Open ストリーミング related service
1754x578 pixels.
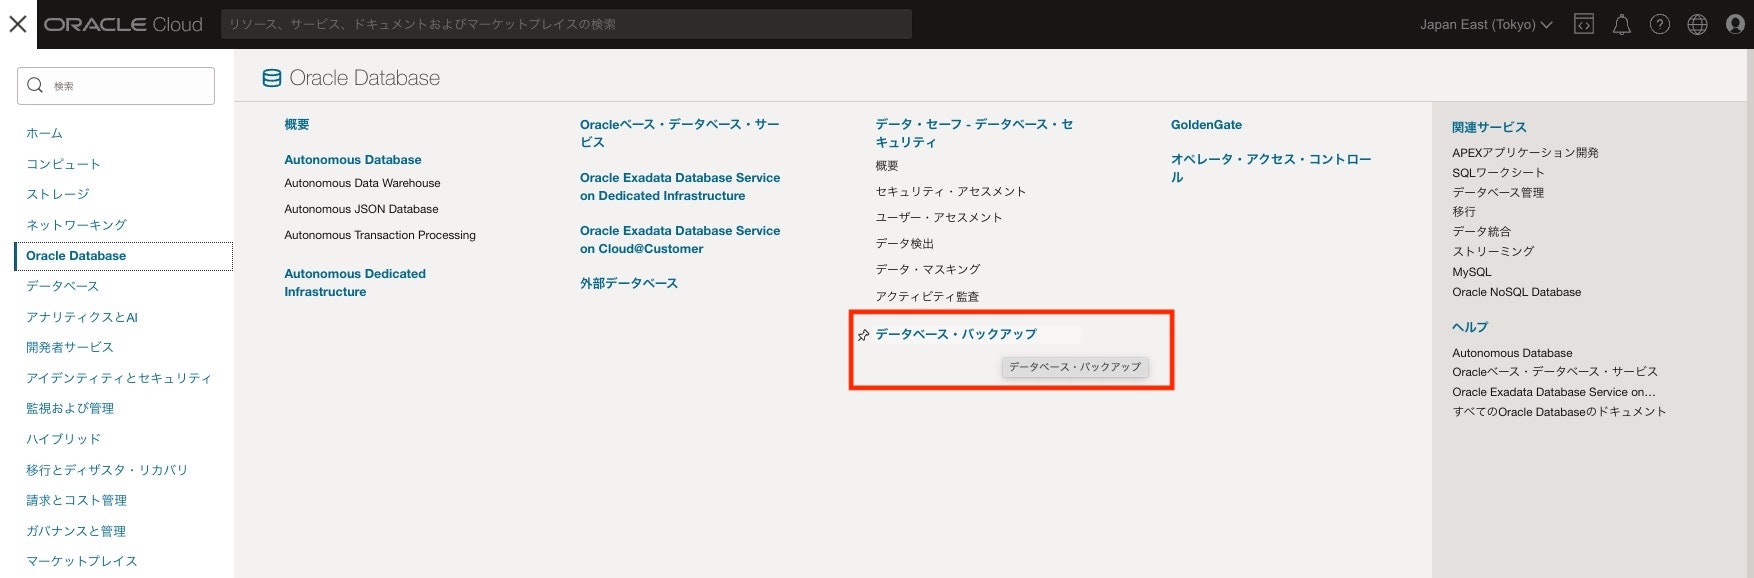(x=1493, y=252)
